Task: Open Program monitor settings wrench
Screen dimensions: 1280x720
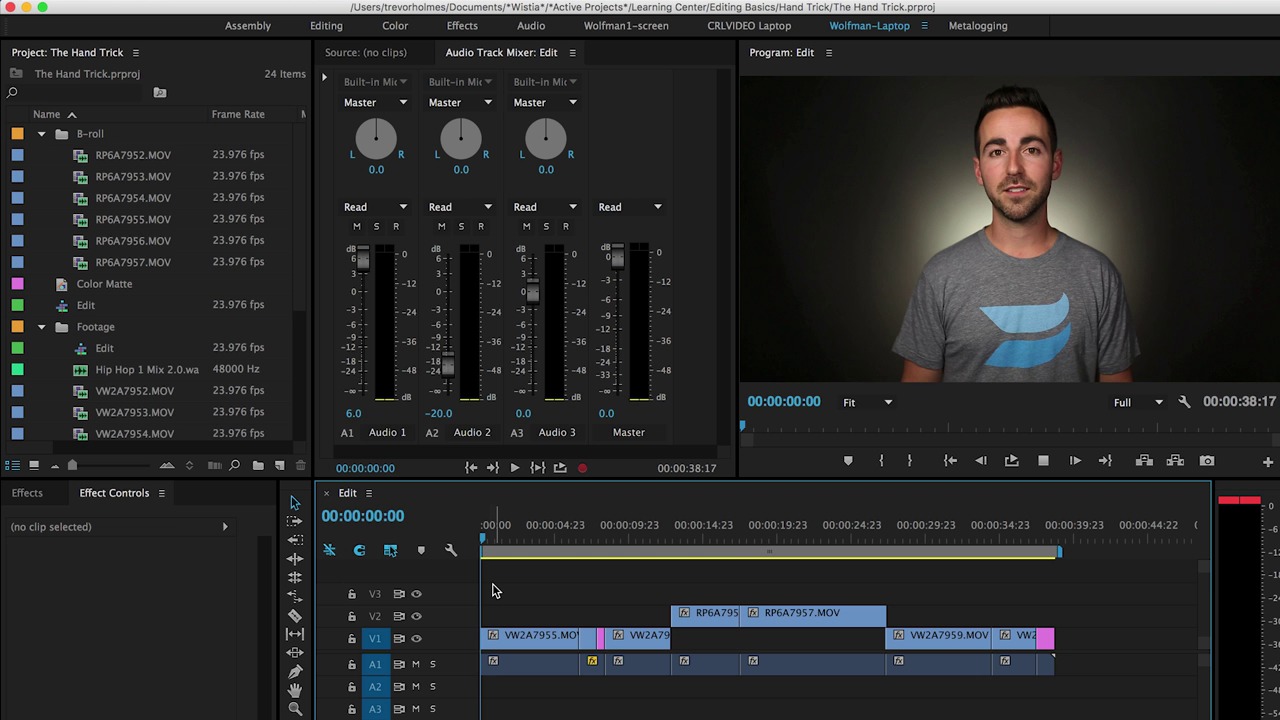Action: tap(1184, 402)
